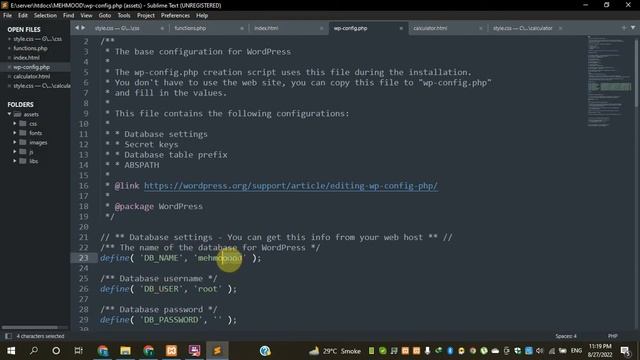Click the code minimap preview
This screenshot has width=640, height=360.
click(610, 82)
